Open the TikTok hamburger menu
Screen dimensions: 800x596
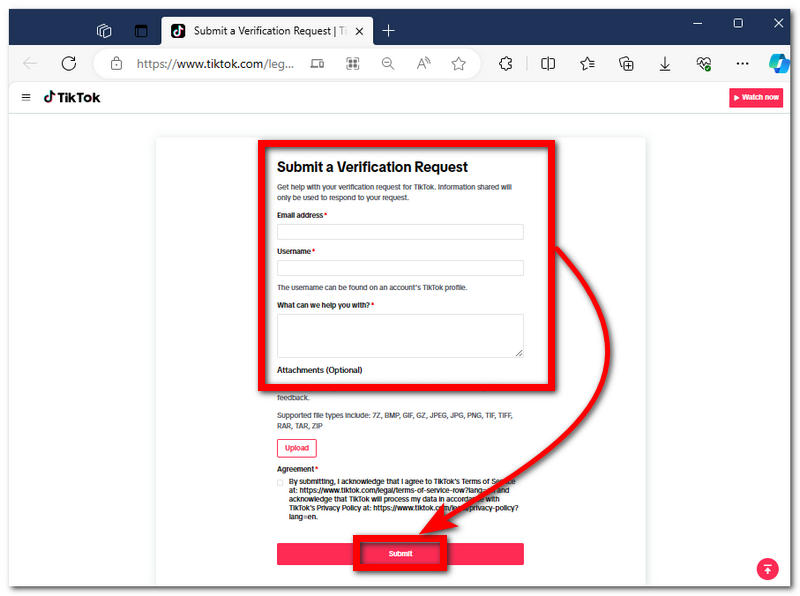coord(26,97)
